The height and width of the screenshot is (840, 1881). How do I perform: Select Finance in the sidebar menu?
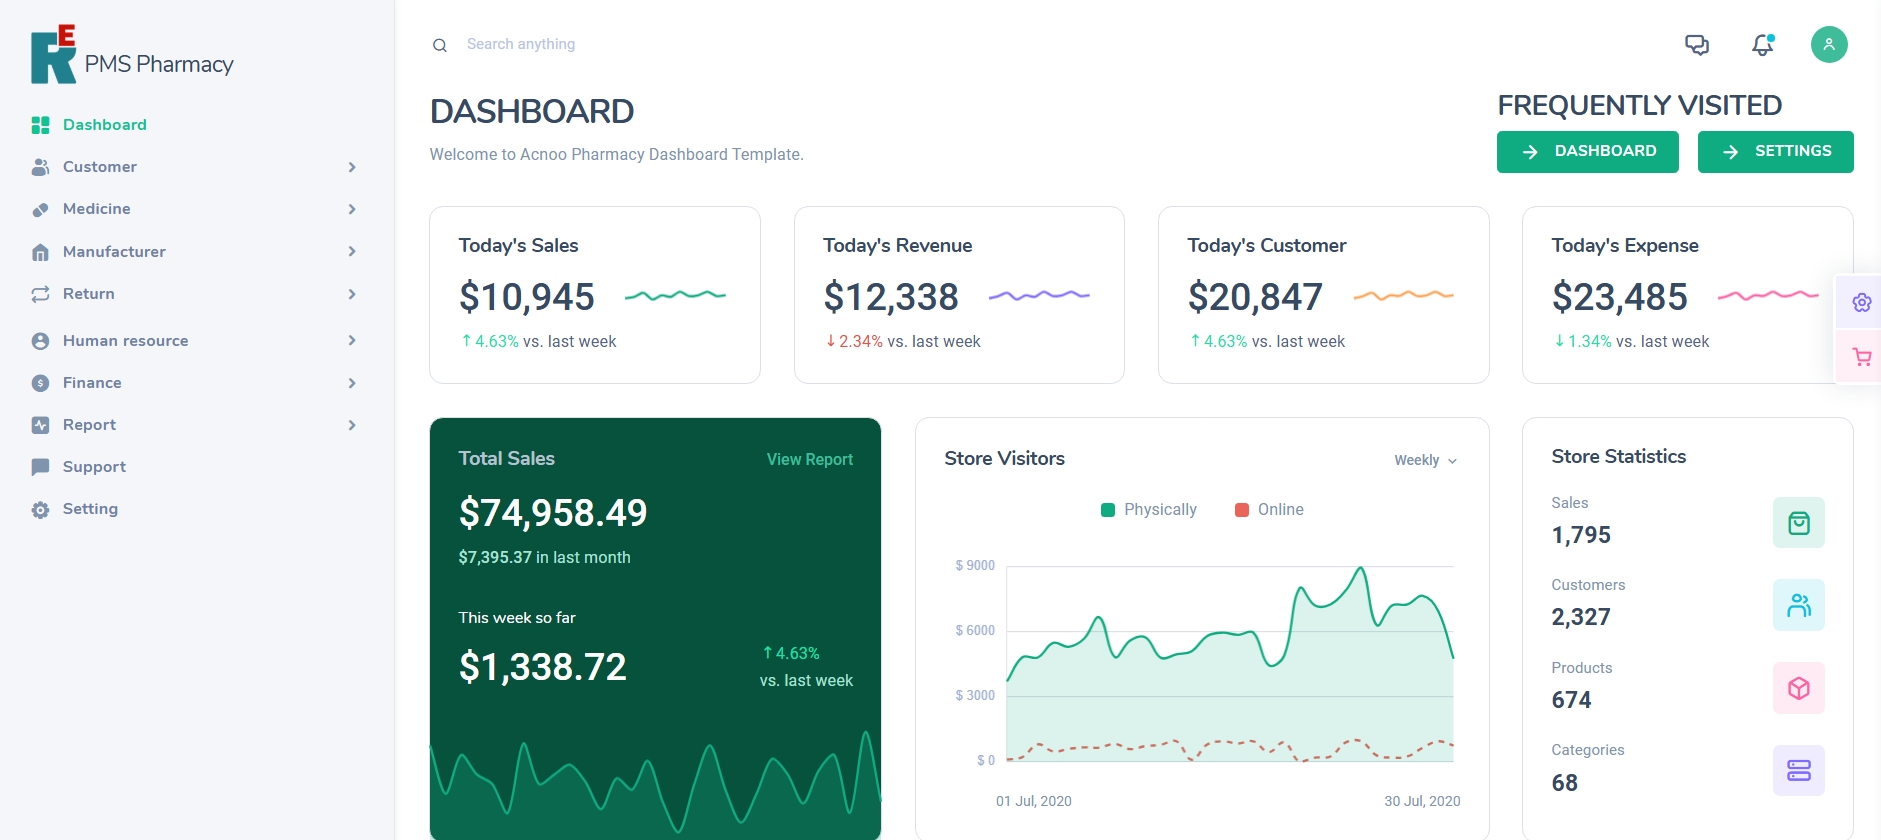92,383
